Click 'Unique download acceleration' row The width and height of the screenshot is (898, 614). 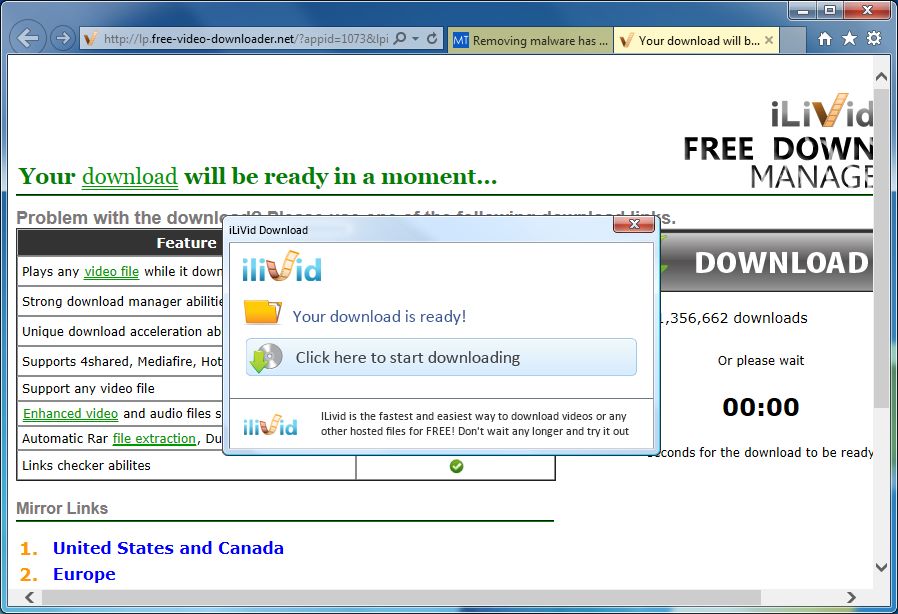(x=120, y=332)
